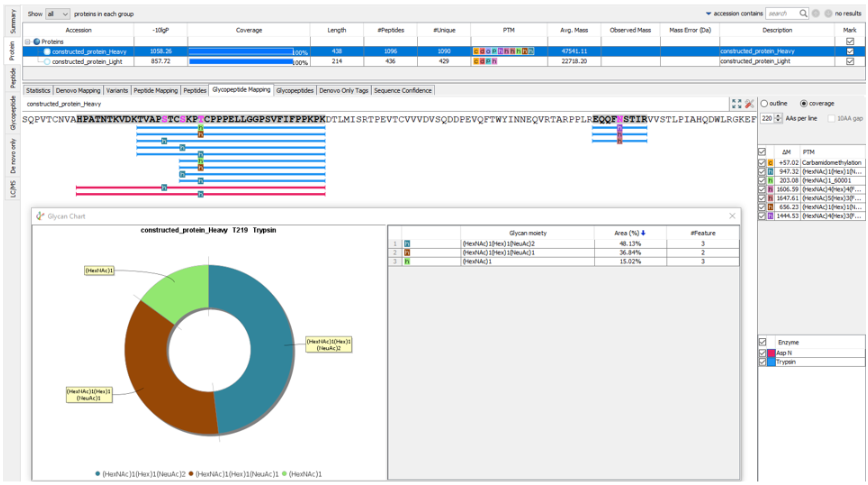Click the full screen expand icon
The image size is (868, 485).
click(x=735, y=103)
